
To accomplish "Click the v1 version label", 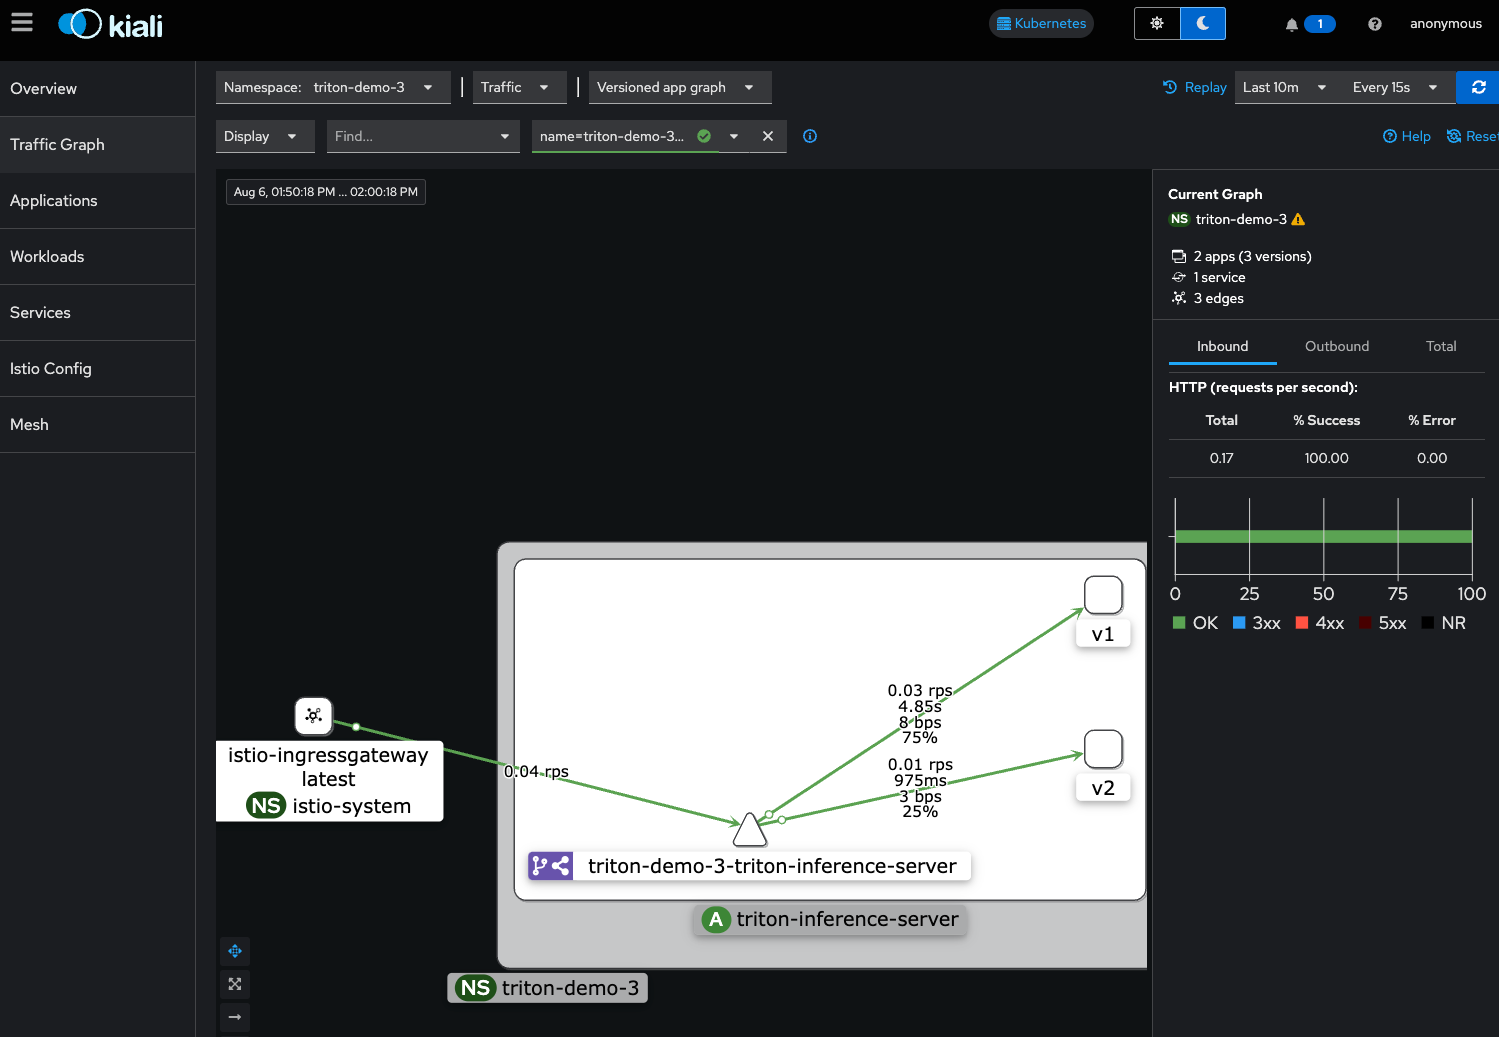I will [x=1103, y=634].
